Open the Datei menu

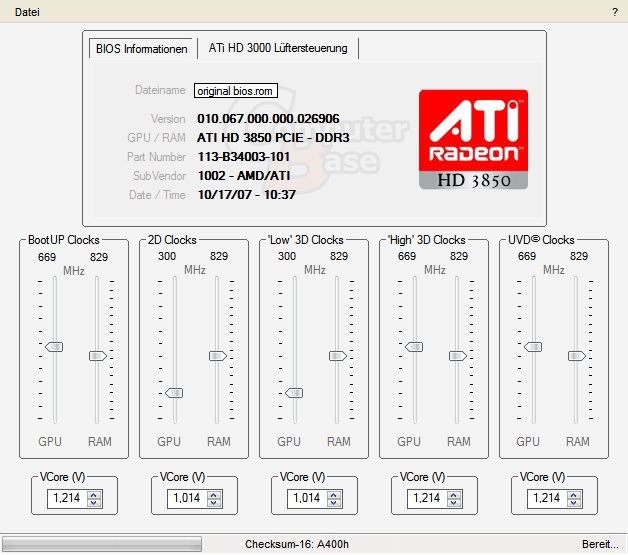tap(27, 12)
